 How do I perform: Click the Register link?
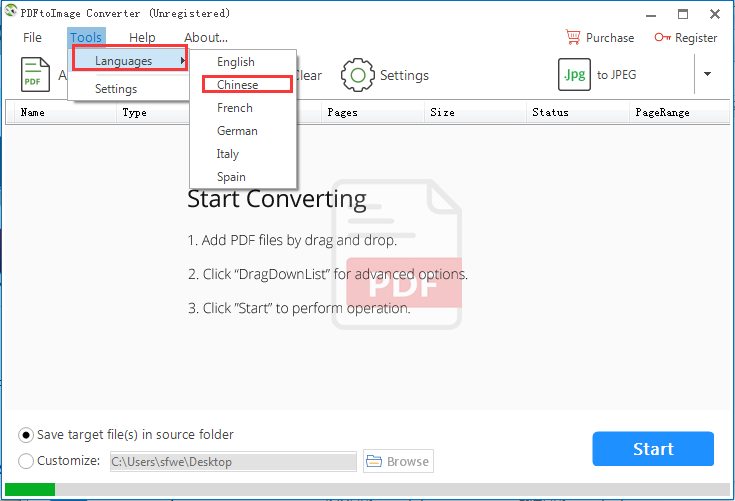point(696,37)
